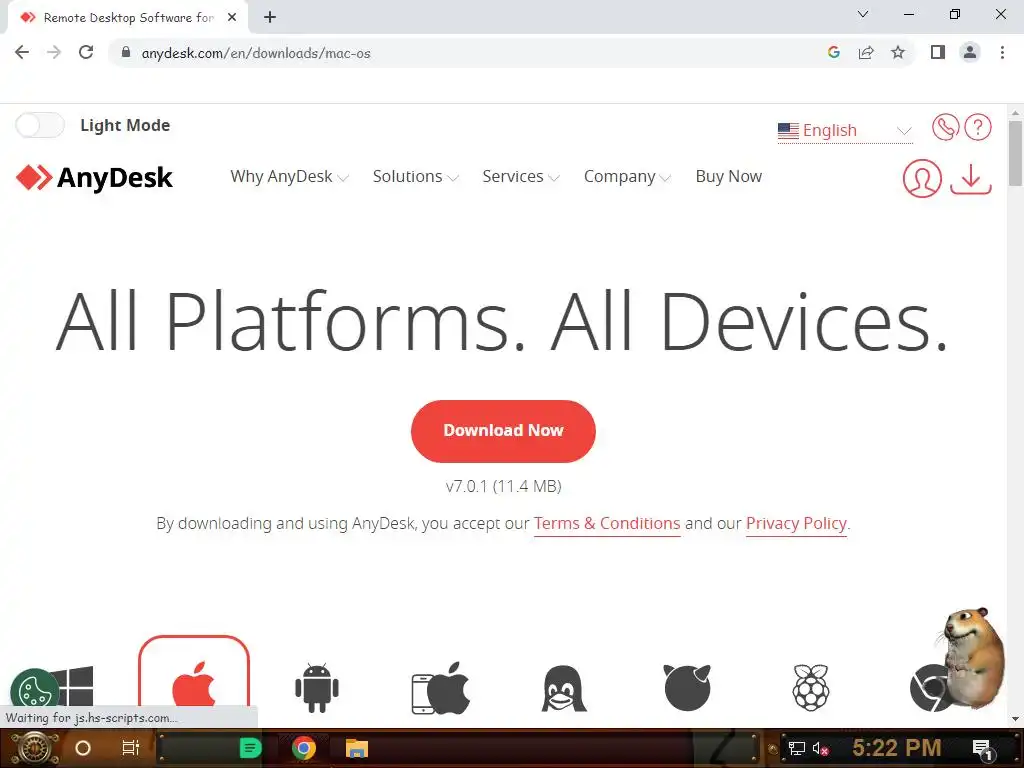The height and width of the screenshot is (768, 1024).
Task: Open the green notes app in taskbar
Action: 251,748
